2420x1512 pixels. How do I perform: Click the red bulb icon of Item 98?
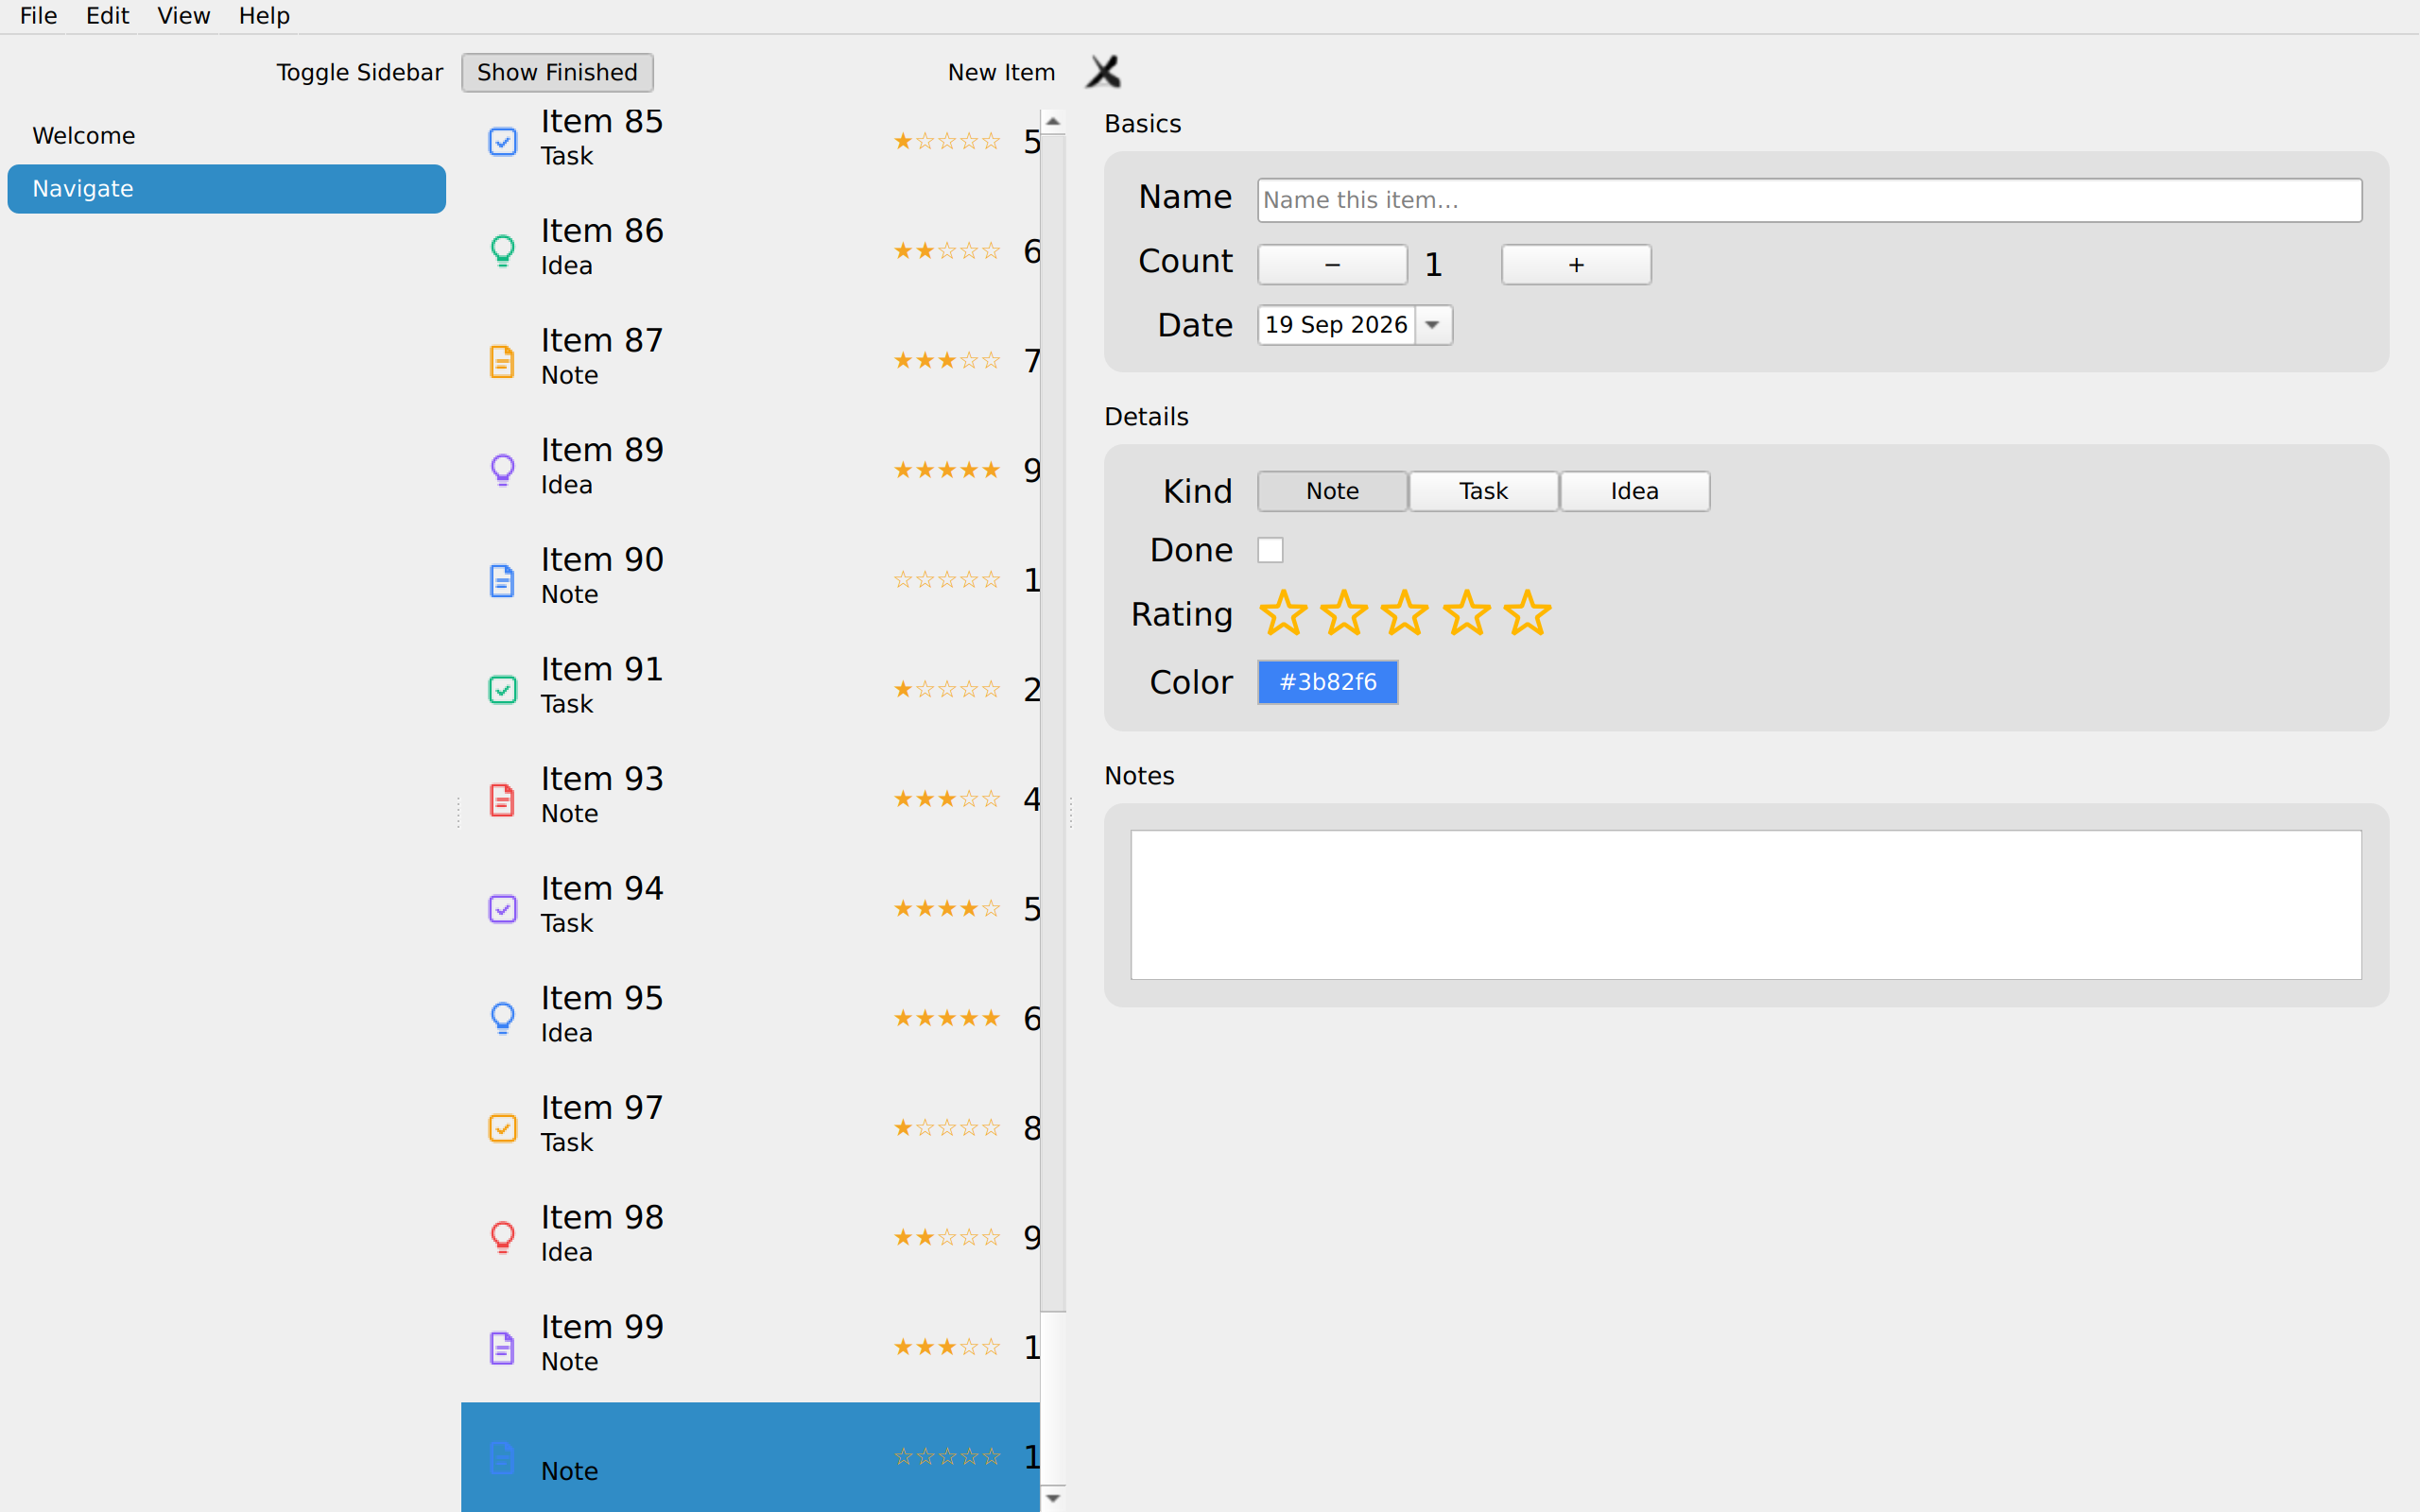pyautogui.click(x=502, y=1237)
